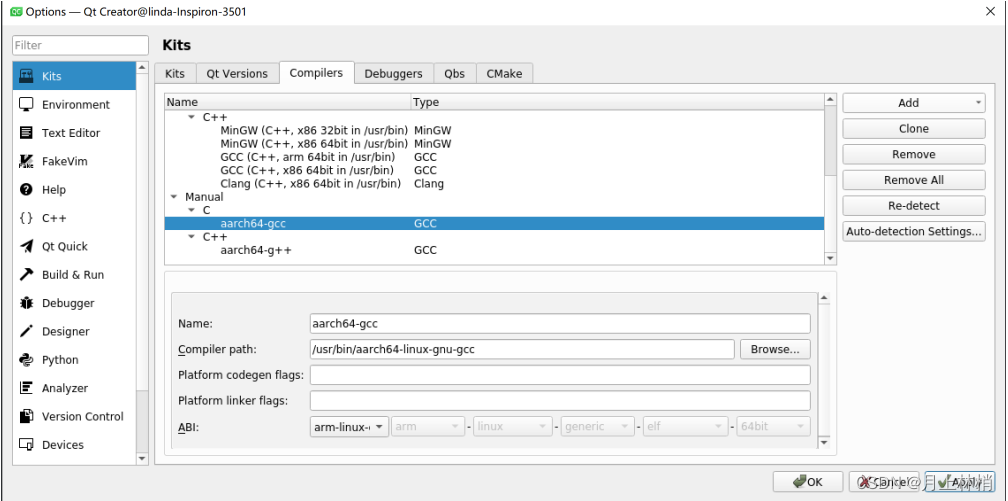Image resolution: width=1008 pixels, height=501 pixels.
Task: Collapse the Manual C++ compilers group
Action: coord(191,237)
